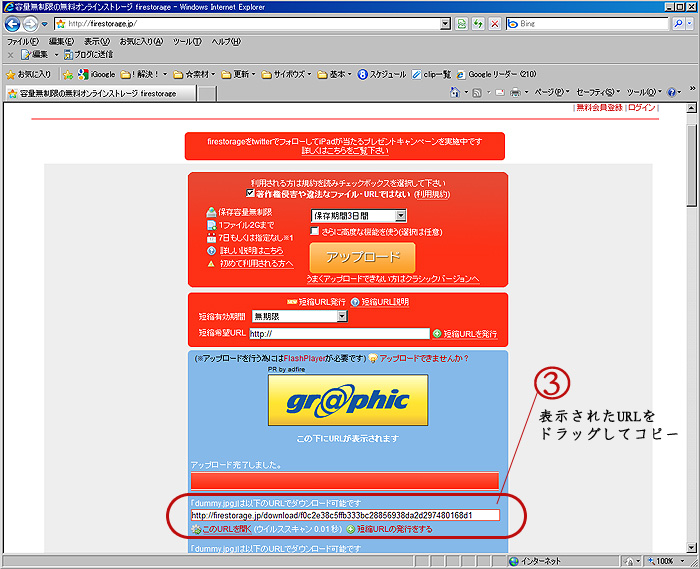Open the 詳しい説明はこちら link

[251, 251]
